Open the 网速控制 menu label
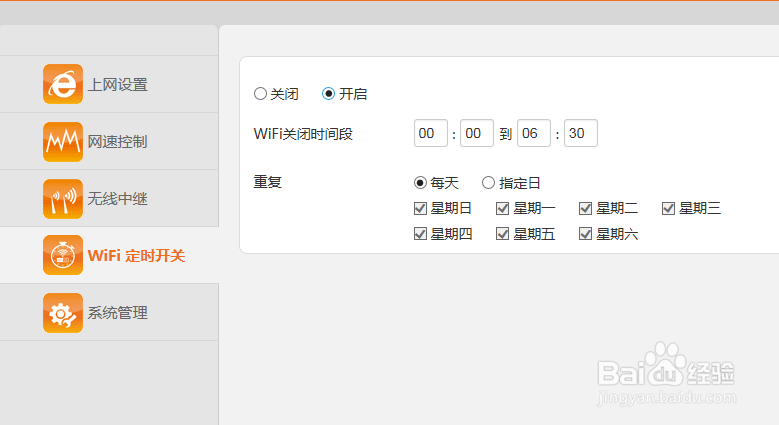 click(118, 142)
